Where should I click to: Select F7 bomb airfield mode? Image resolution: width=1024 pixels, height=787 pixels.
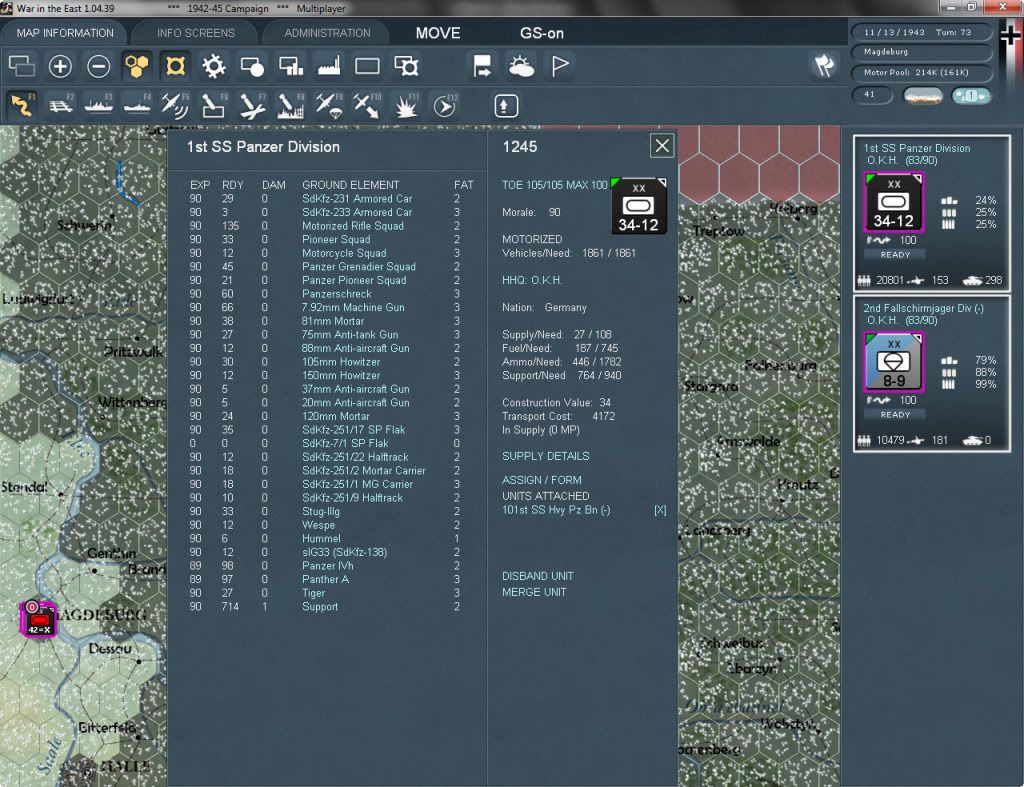(x=252, y=105)
